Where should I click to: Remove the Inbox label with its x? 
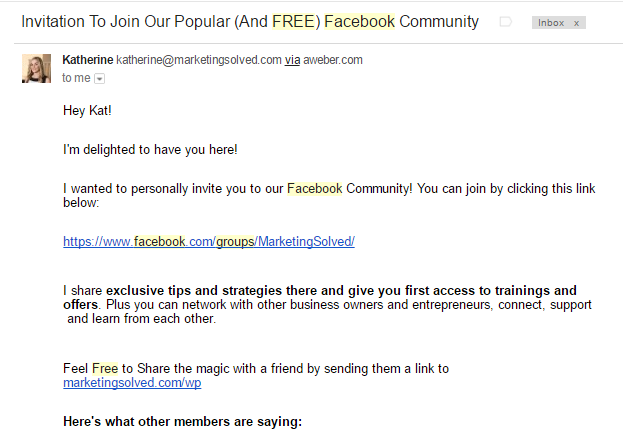tap(577, 23)
